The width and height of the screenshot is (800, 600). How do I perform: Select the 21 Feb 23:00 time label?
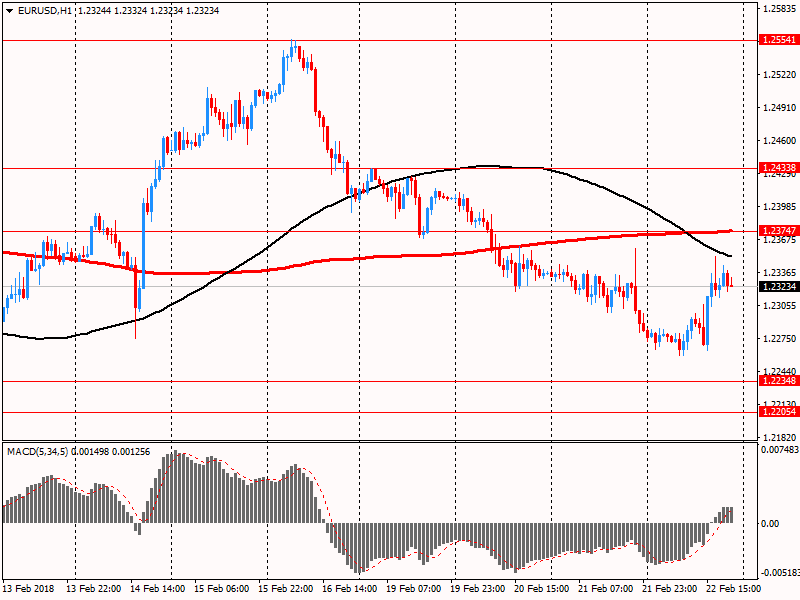coord(670,588)
